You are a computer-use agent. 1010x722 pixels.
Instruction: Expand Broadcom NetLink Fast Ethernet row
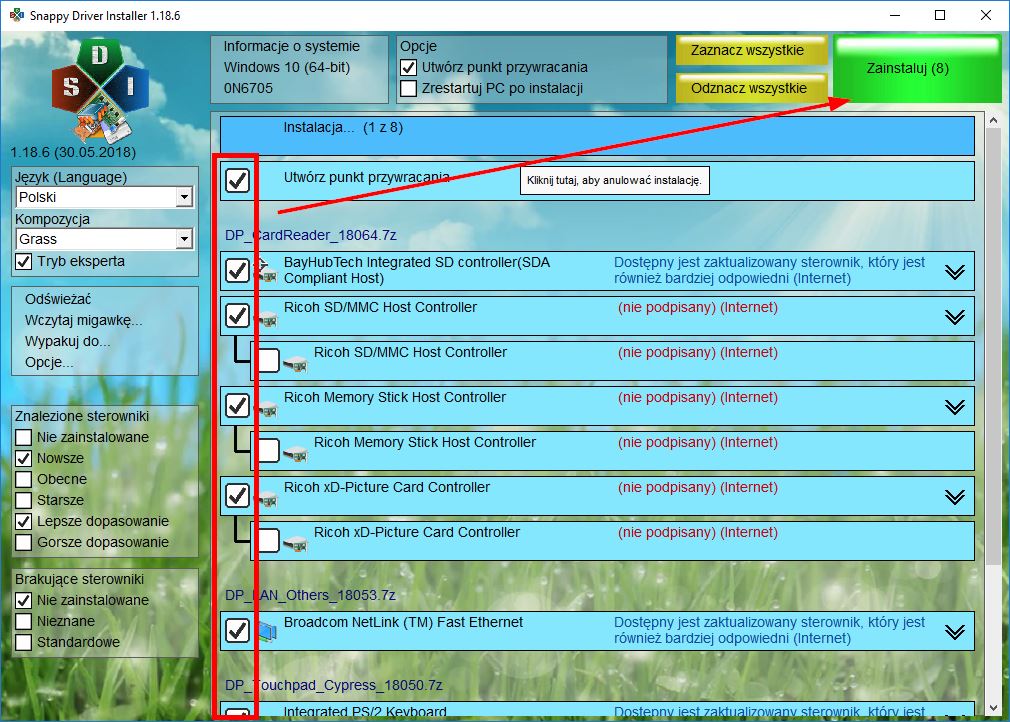point(955,632)
